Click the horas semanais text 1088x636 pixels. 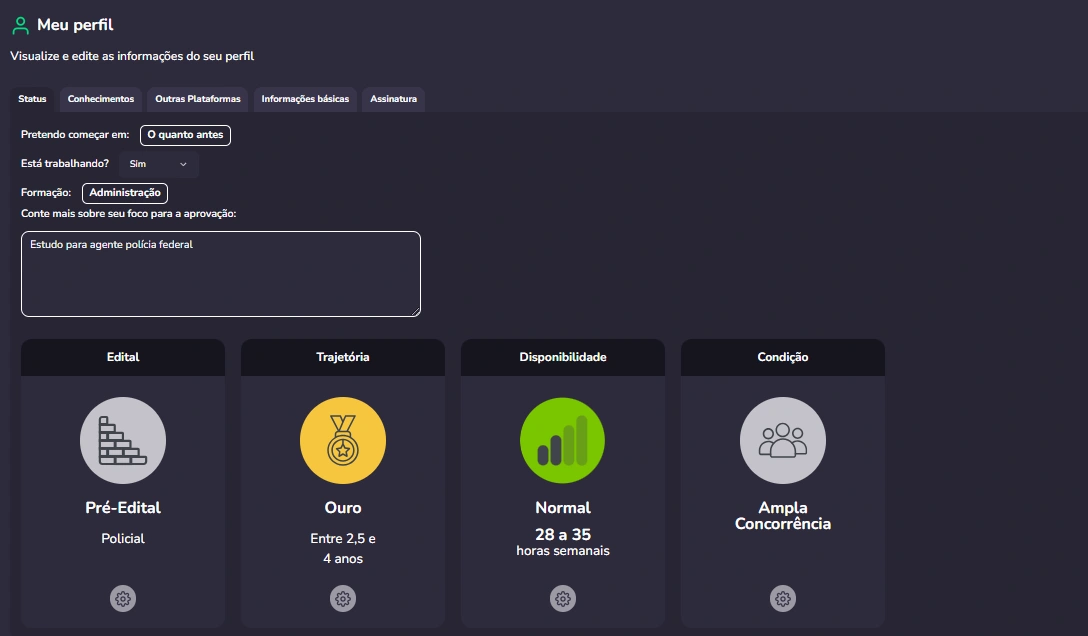tap(563, 551)
